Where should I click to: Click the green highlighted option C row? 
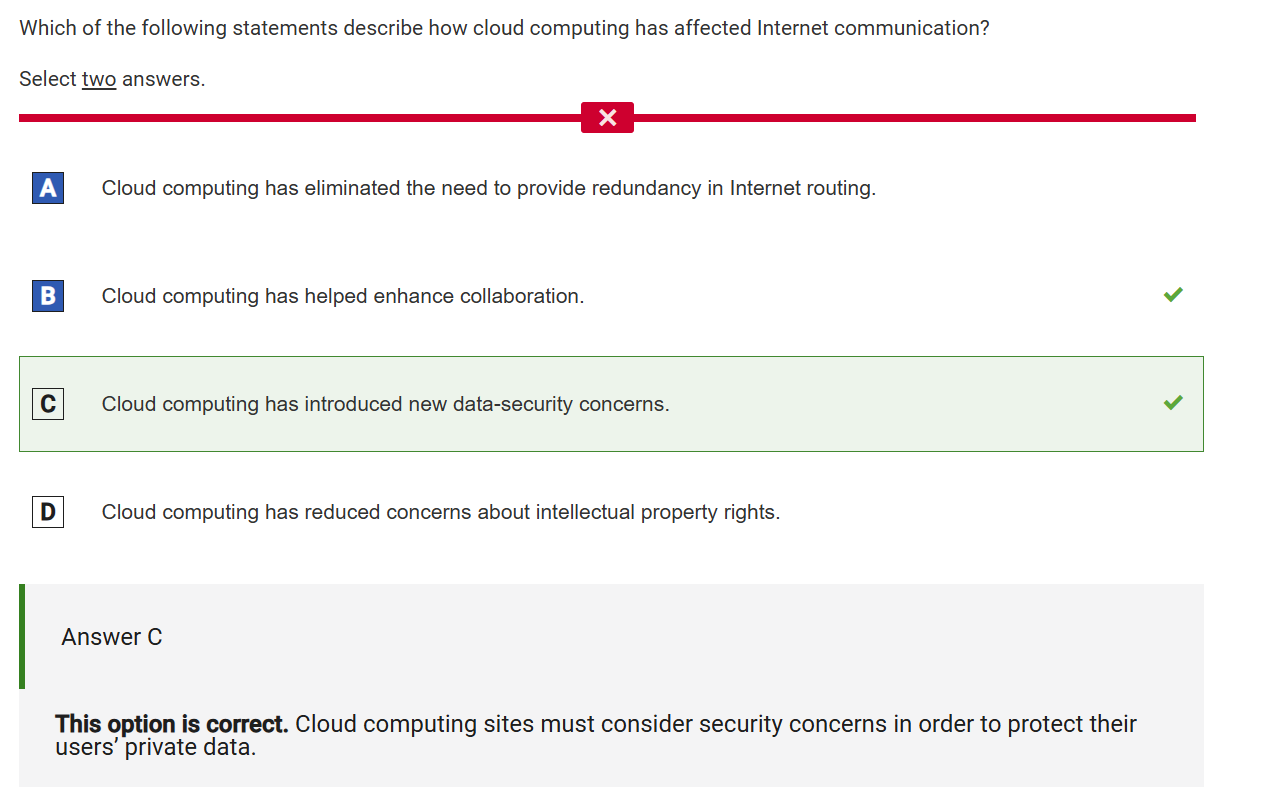pos(611,404)
